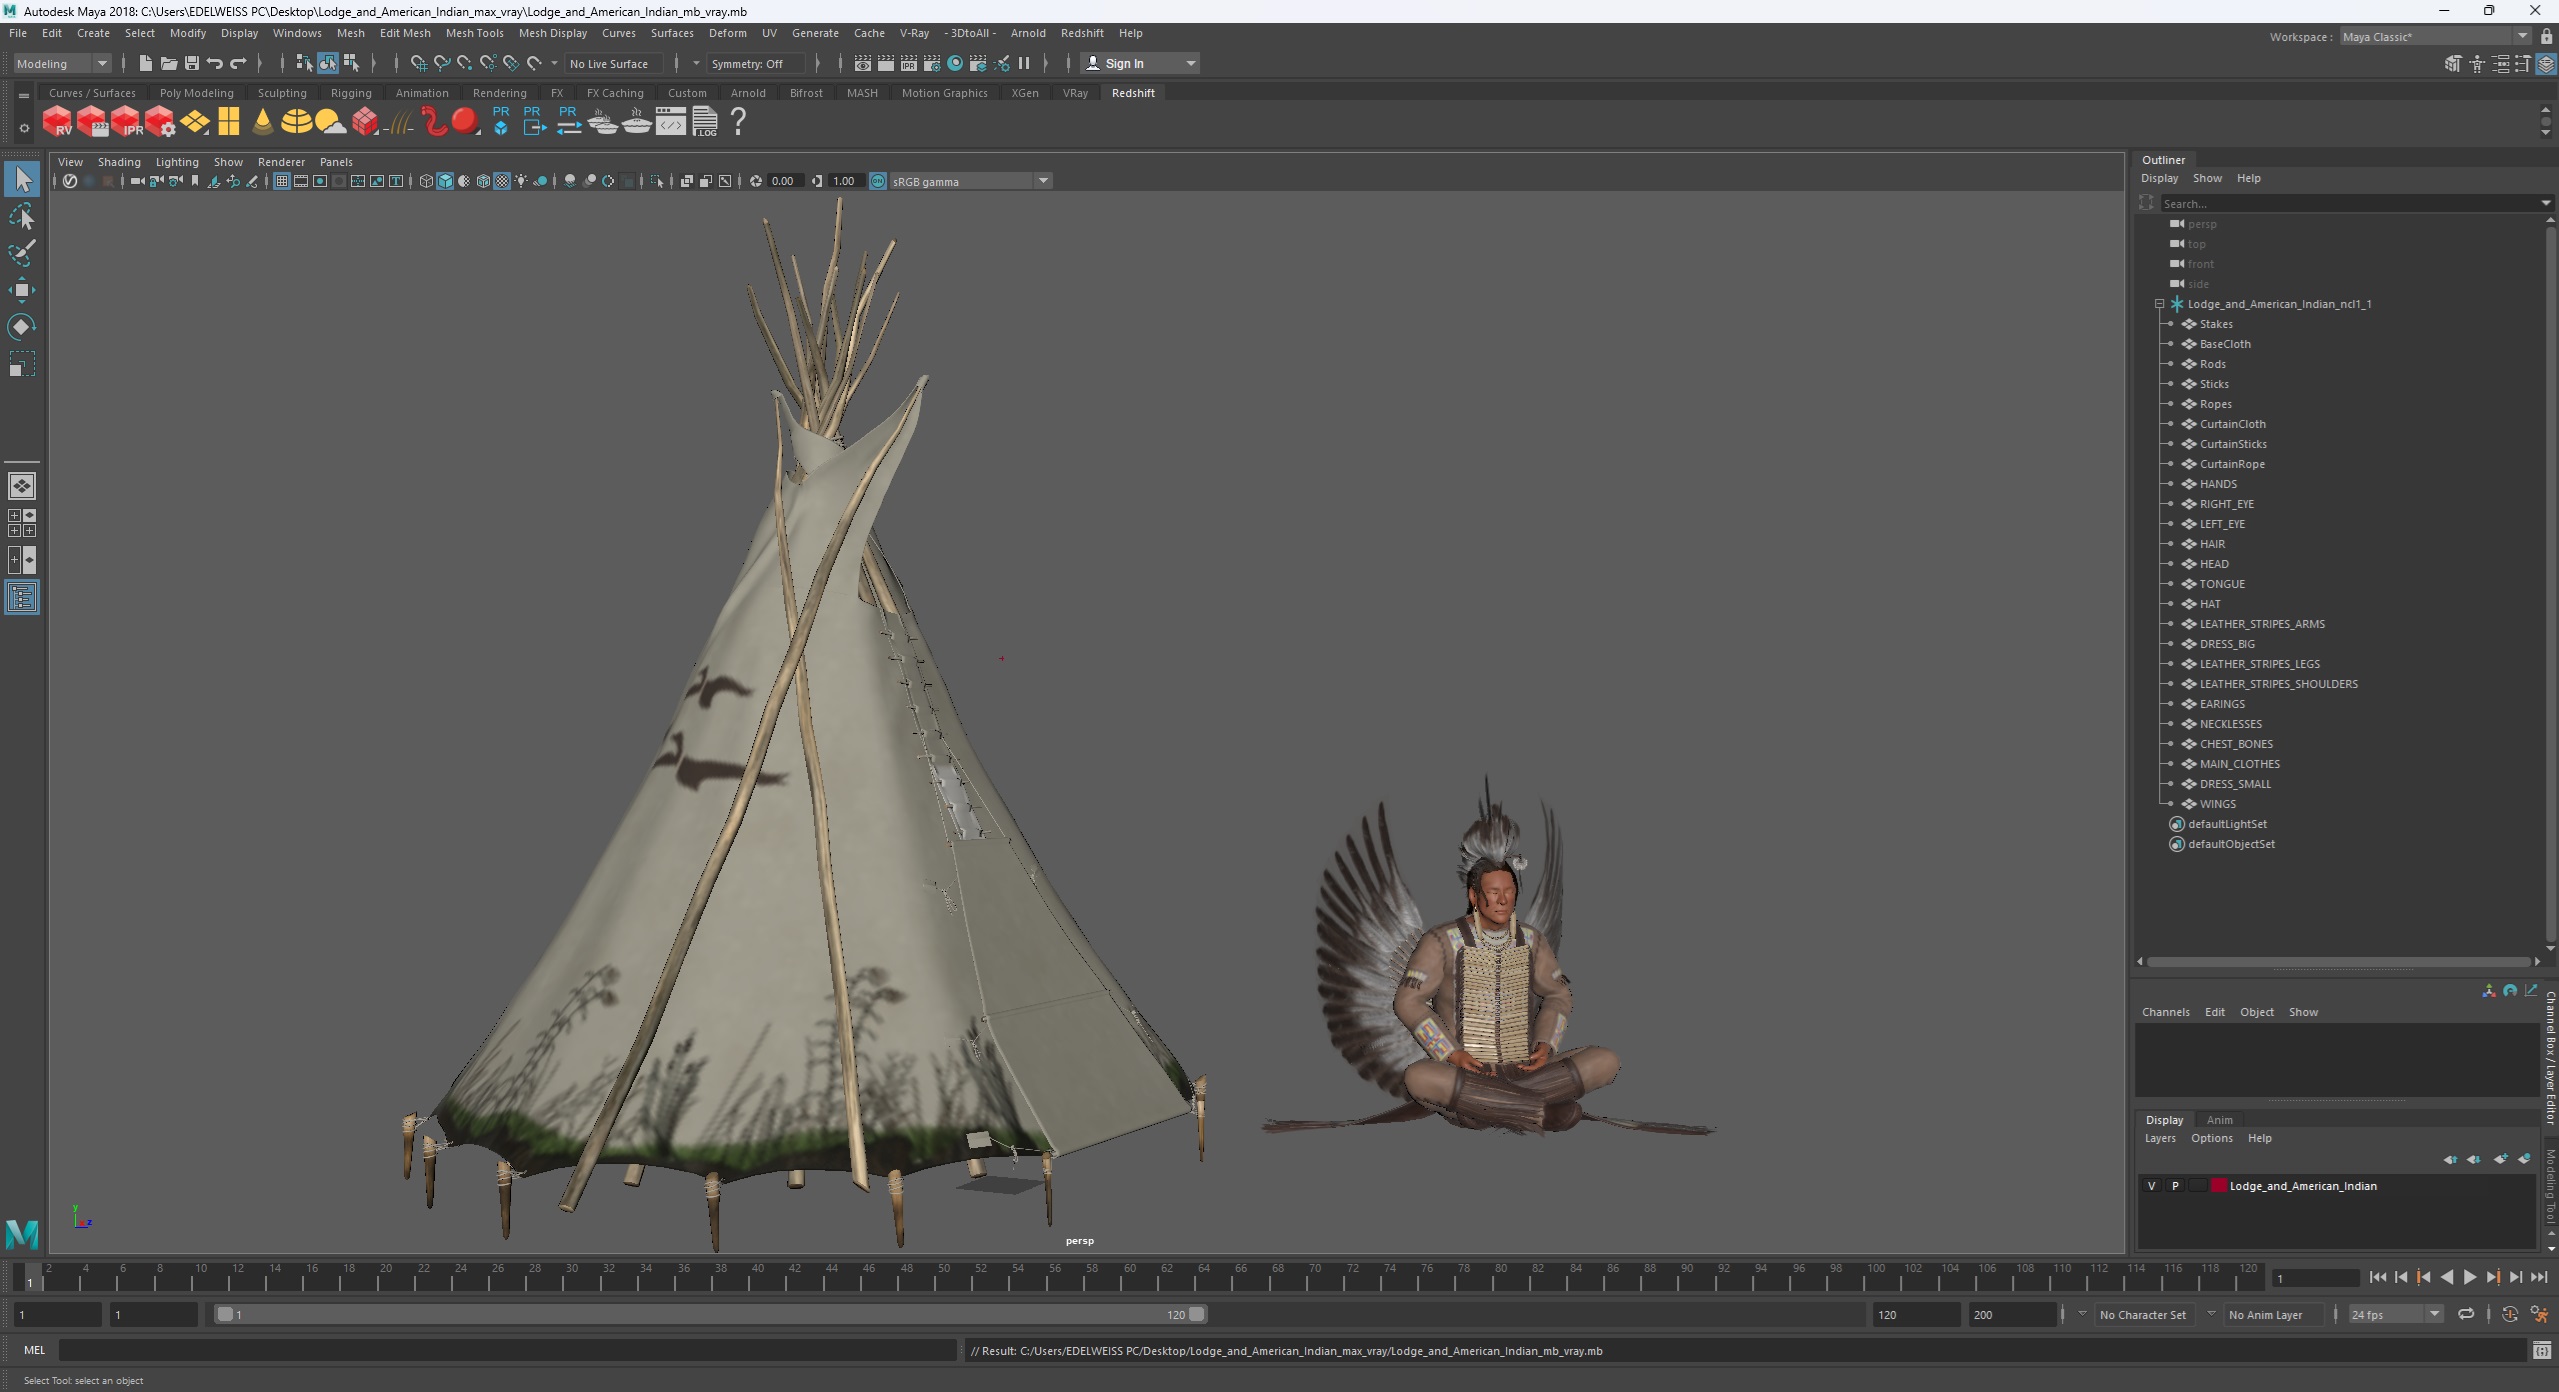
Task: Click the Symmetry: Off button
Action: click(x=757, y=63)
